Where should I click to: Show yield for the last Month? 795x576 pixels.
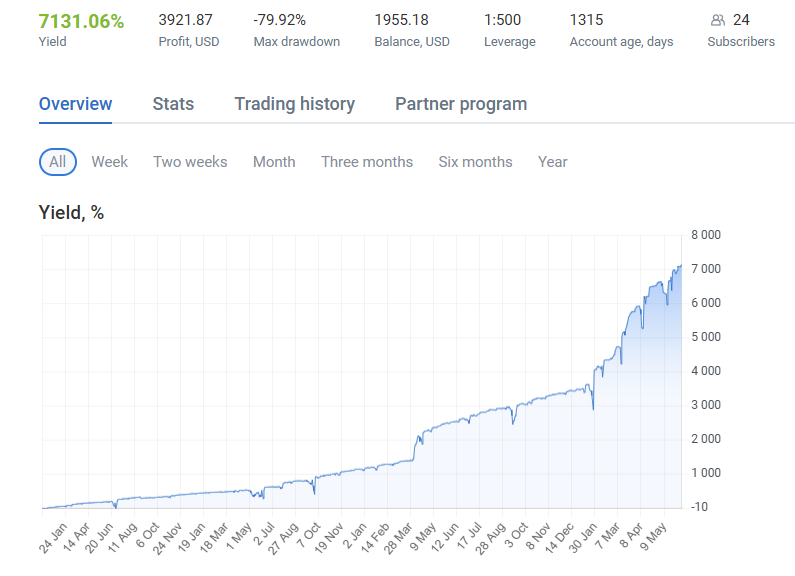[274, 162]
